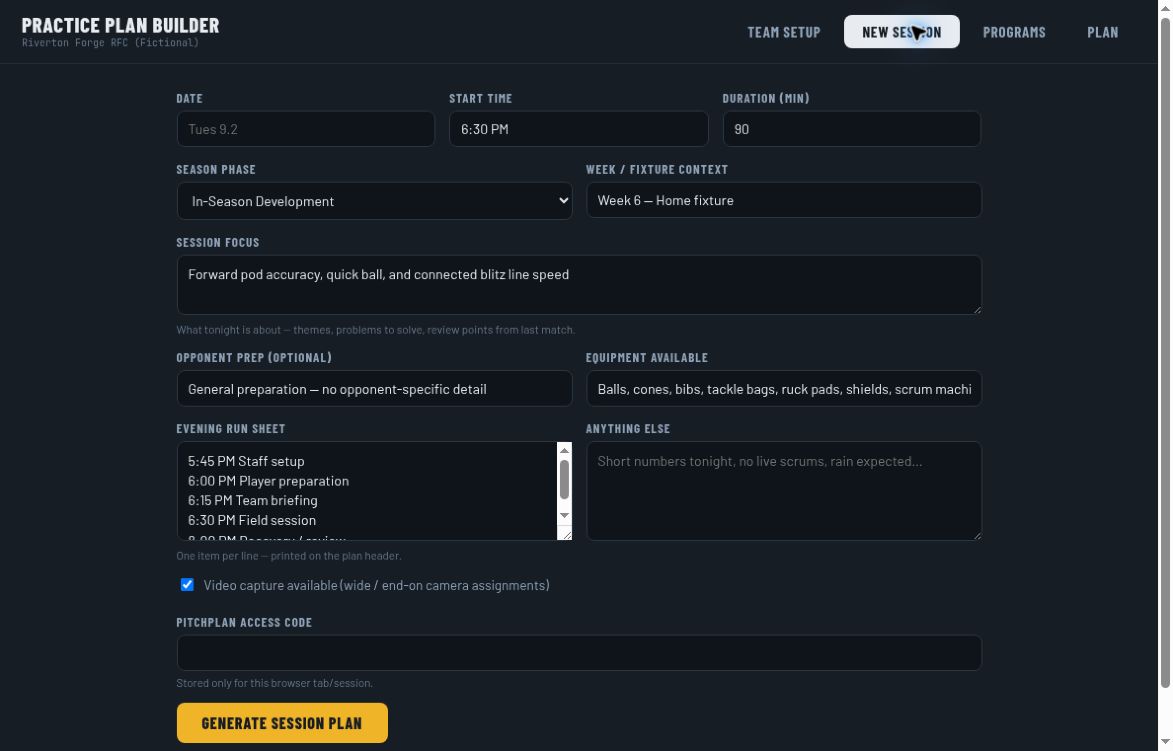
Task: Click the Session Focus resize handle
Action: [x=976, y=309]
